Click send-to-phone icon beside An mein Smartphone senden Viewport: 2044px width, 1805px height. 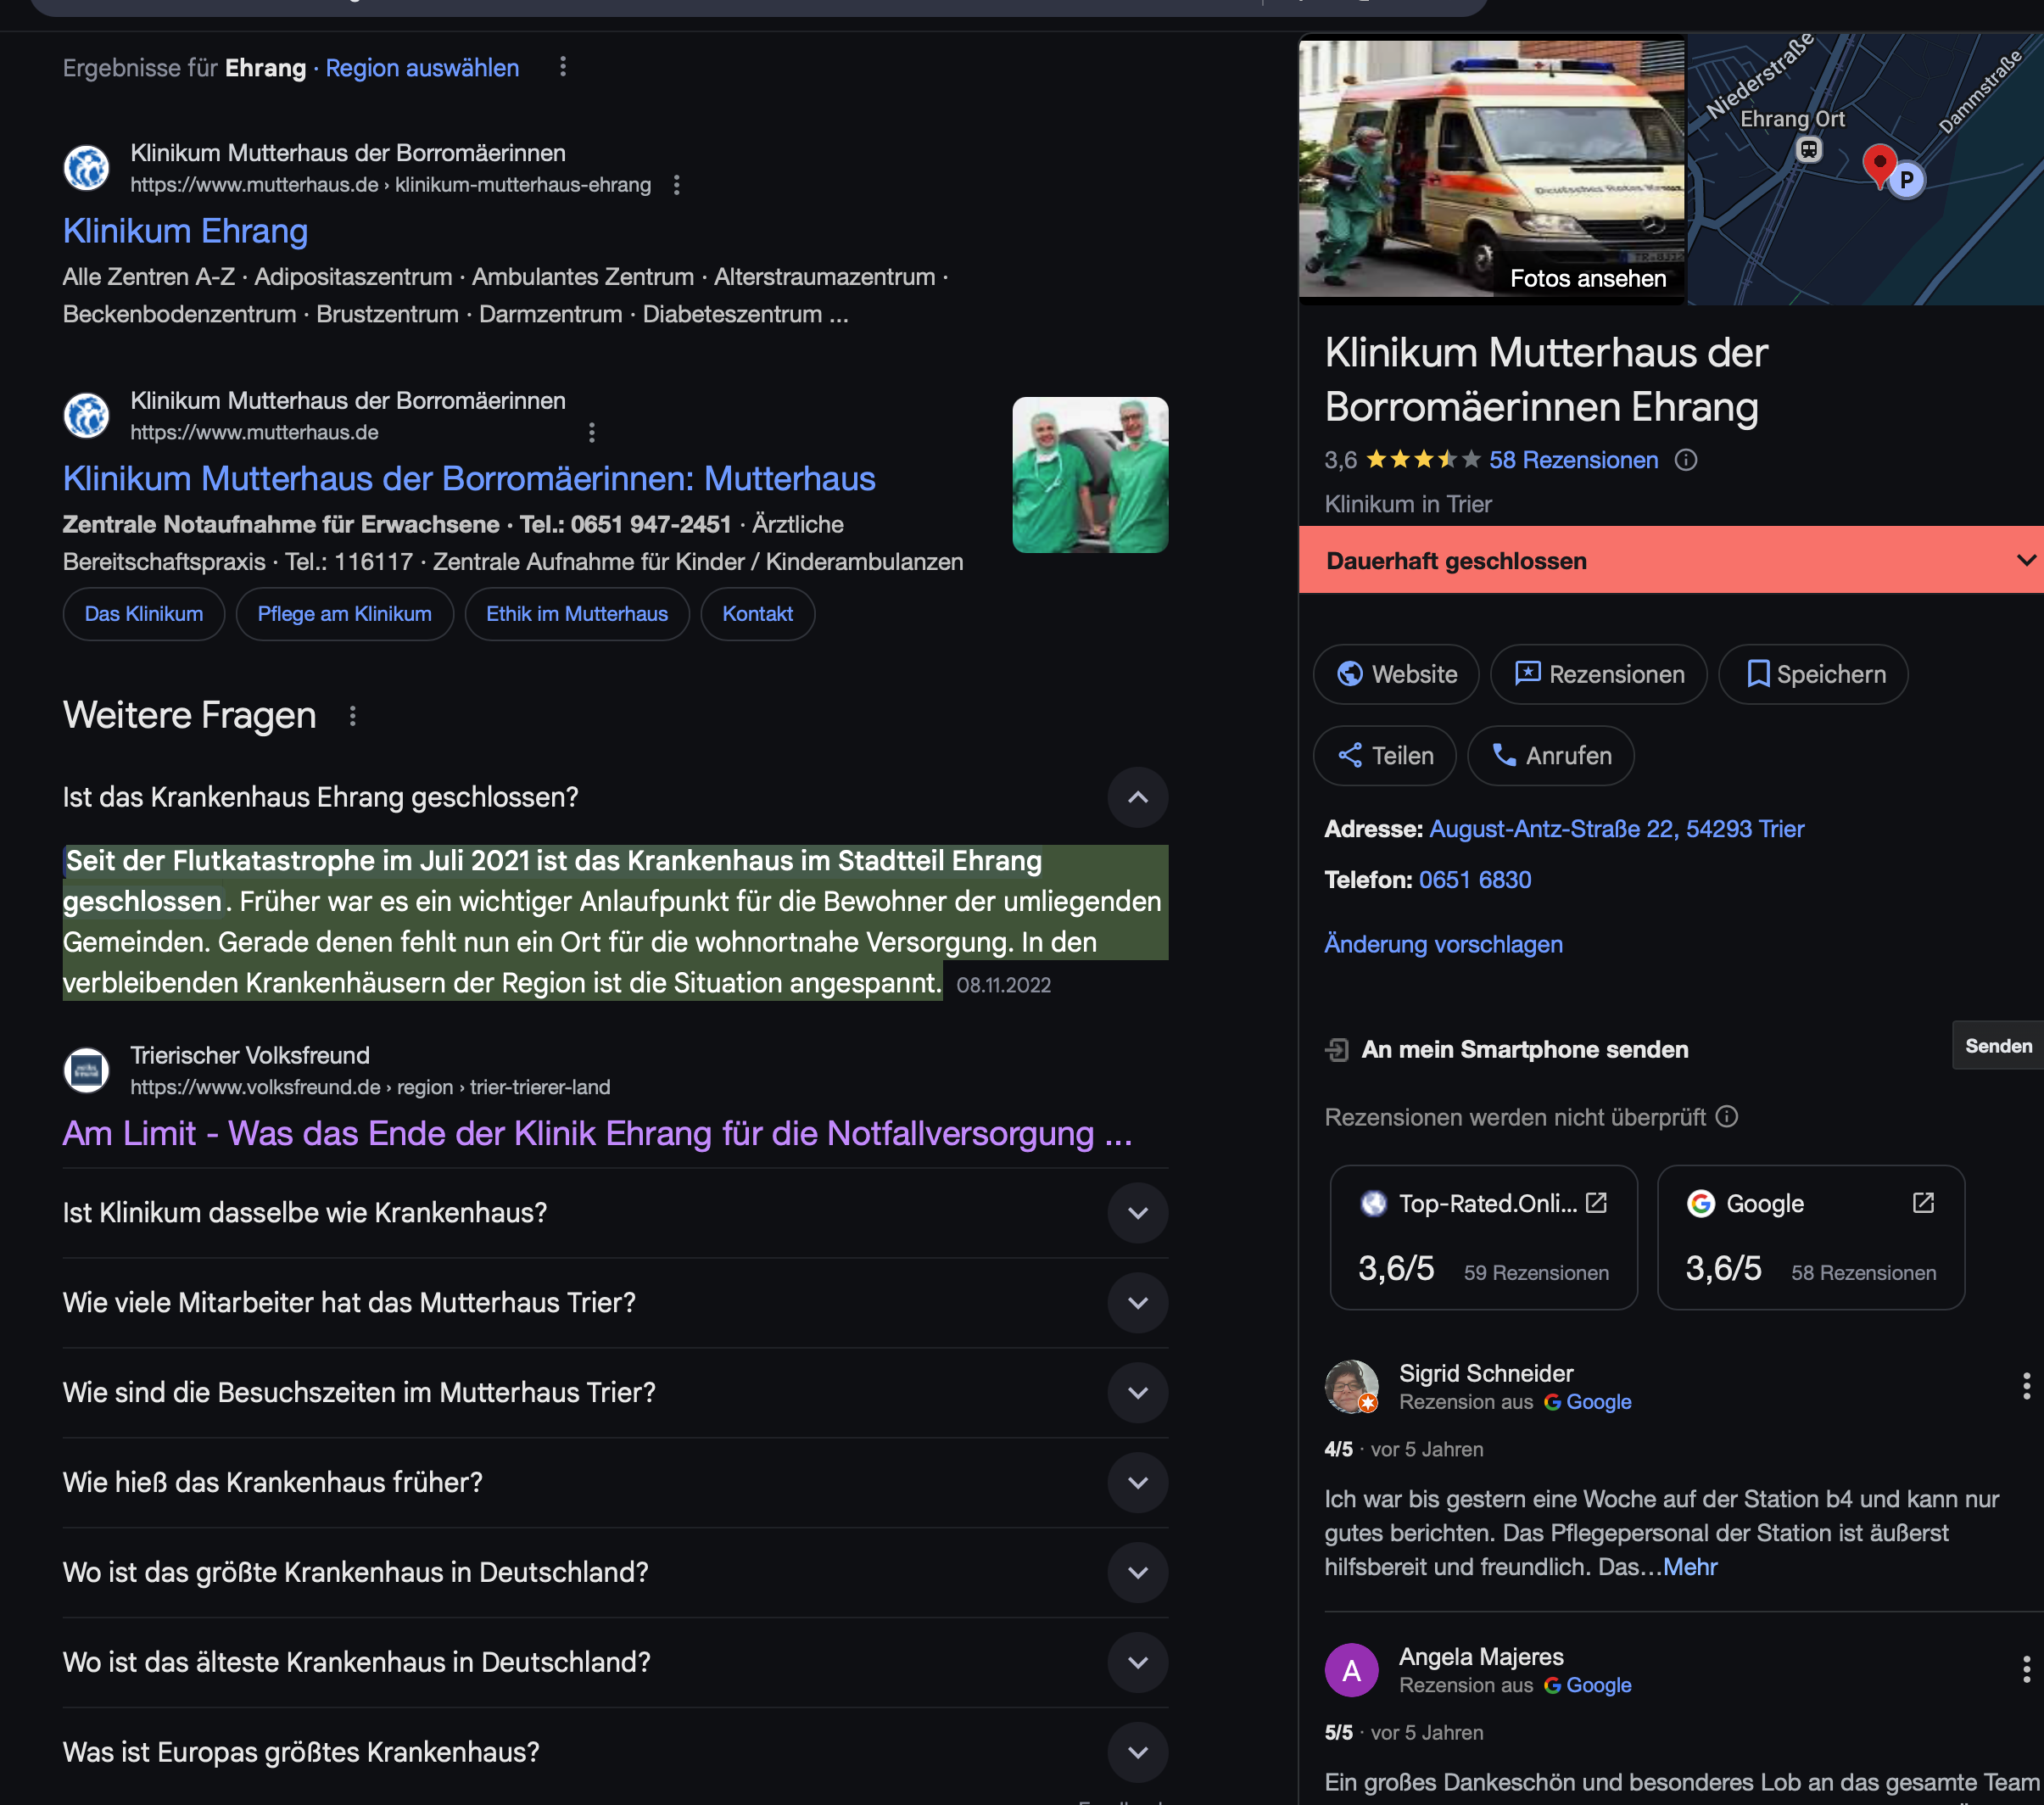[1336, 1050]
